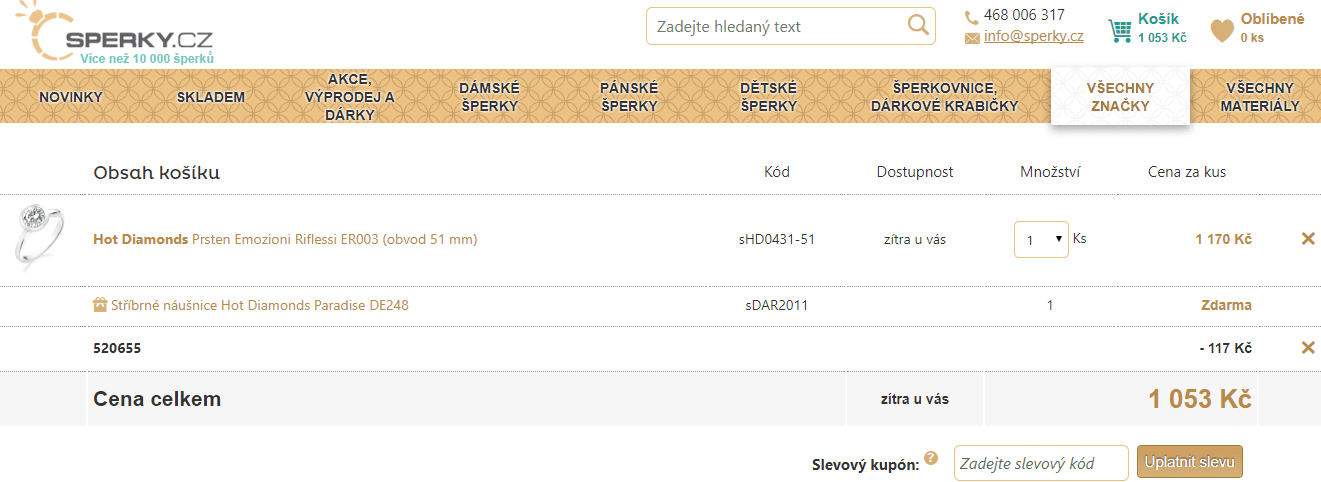Click the search text field
Image resolution: width=1321 pixels, height=482 pixels.
[775, 26]
